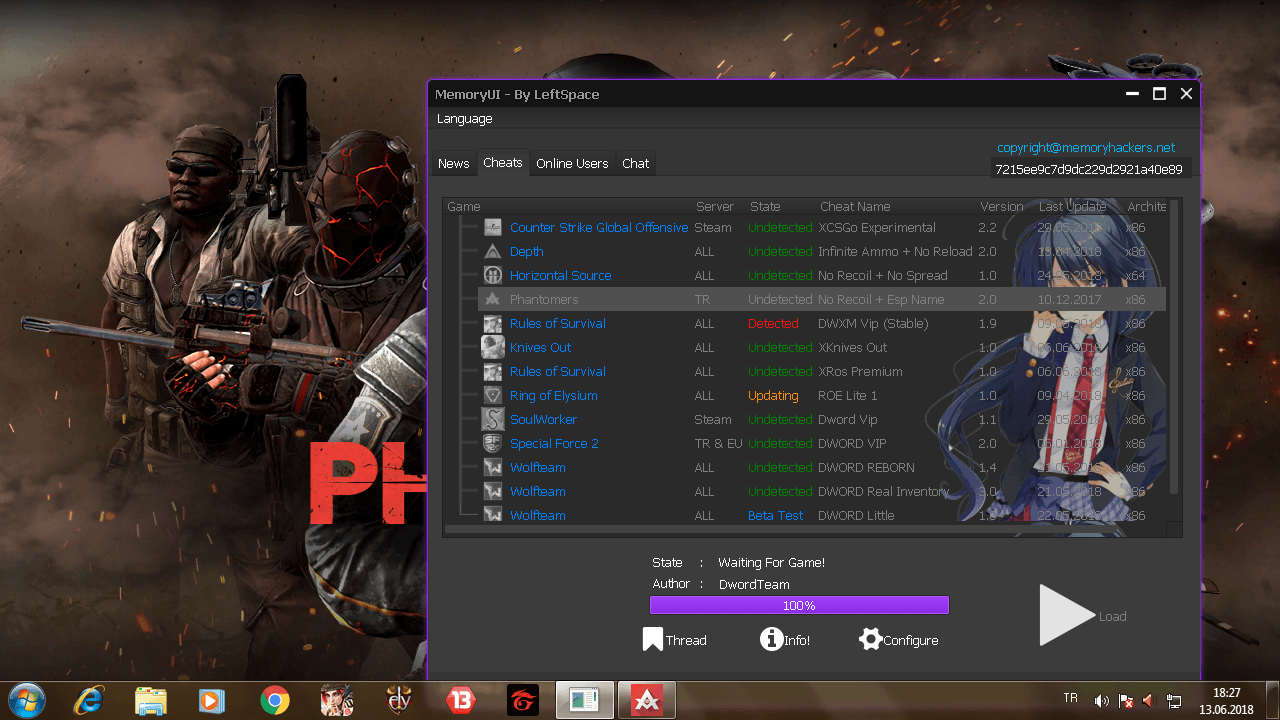
Task: Switch to the Online Users tab
Action: [x=572, y=163]
